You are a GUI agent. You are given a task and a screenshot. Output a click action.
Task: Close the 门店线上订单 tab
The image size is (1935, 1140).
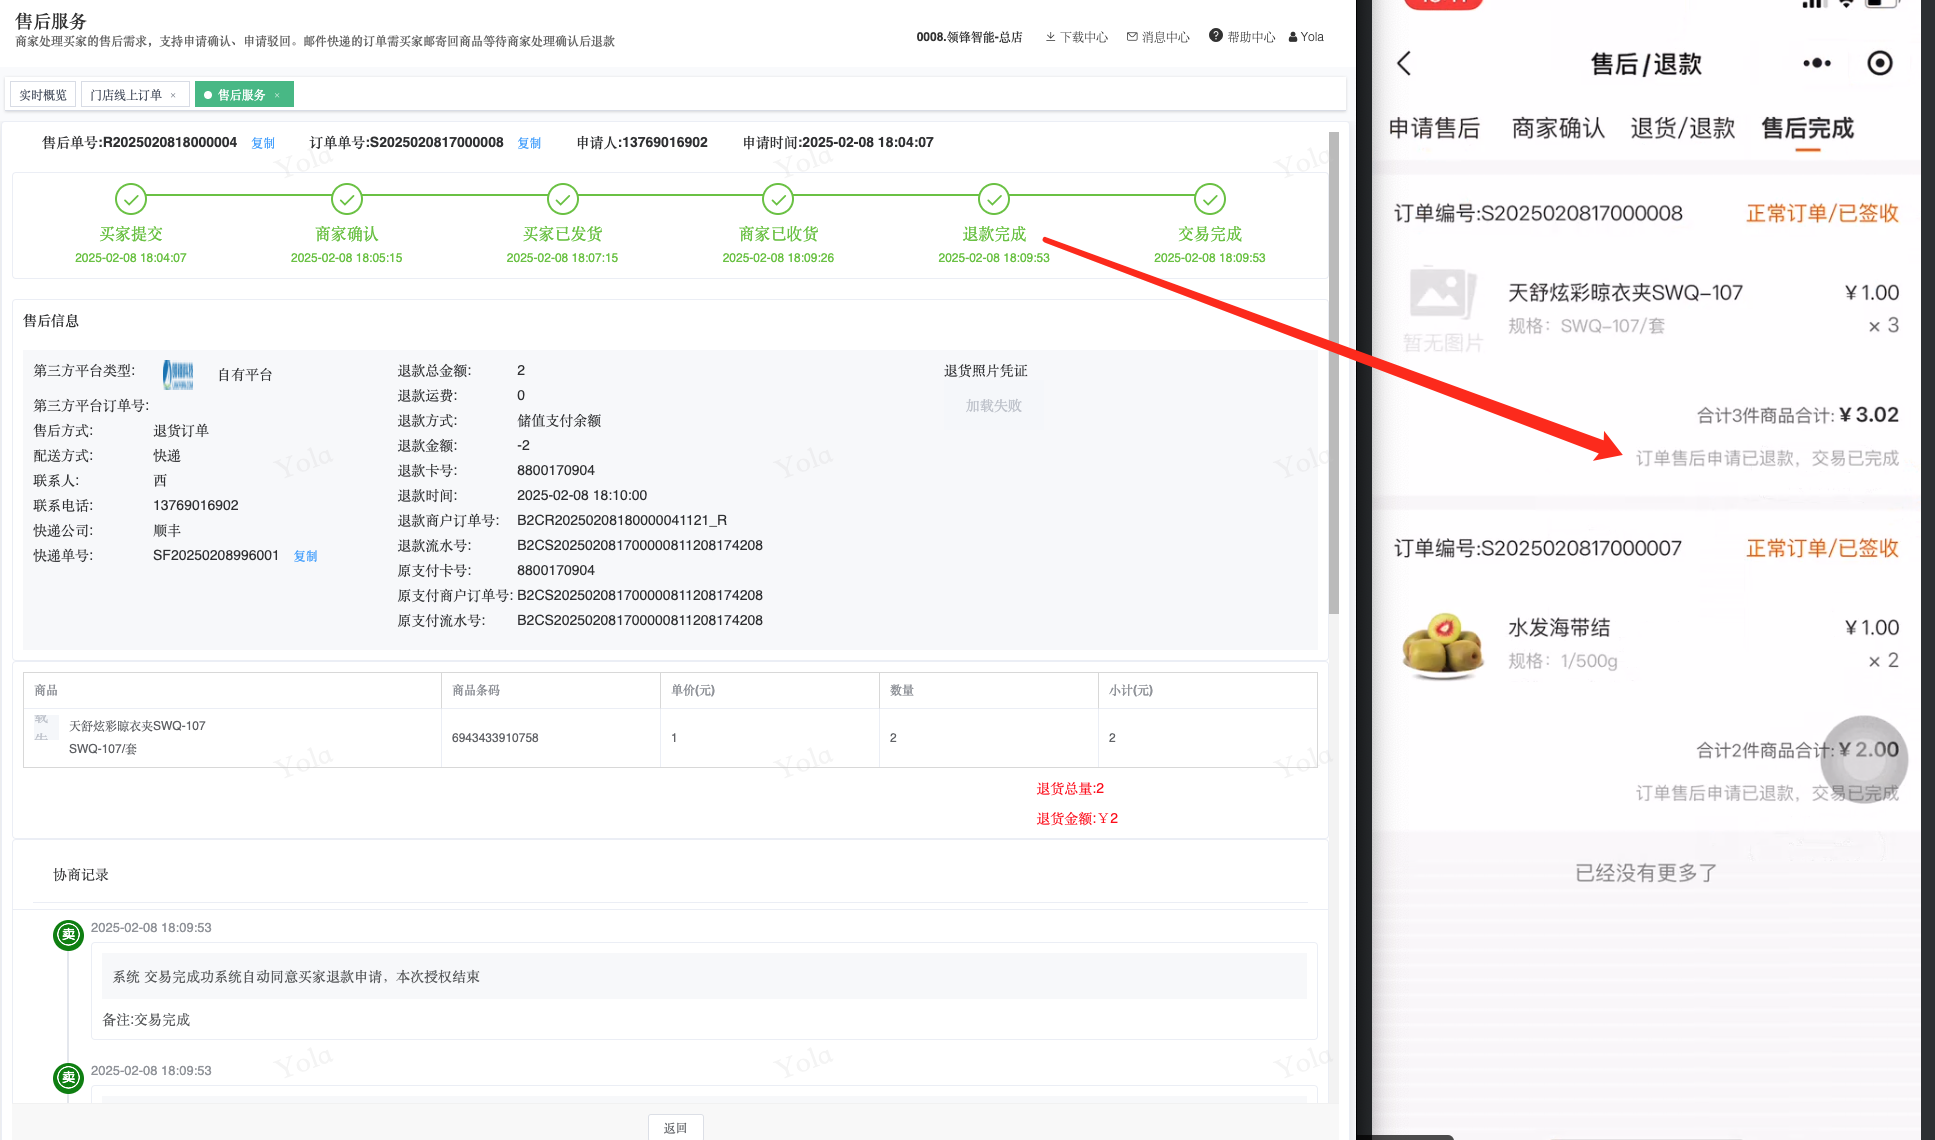173,95
